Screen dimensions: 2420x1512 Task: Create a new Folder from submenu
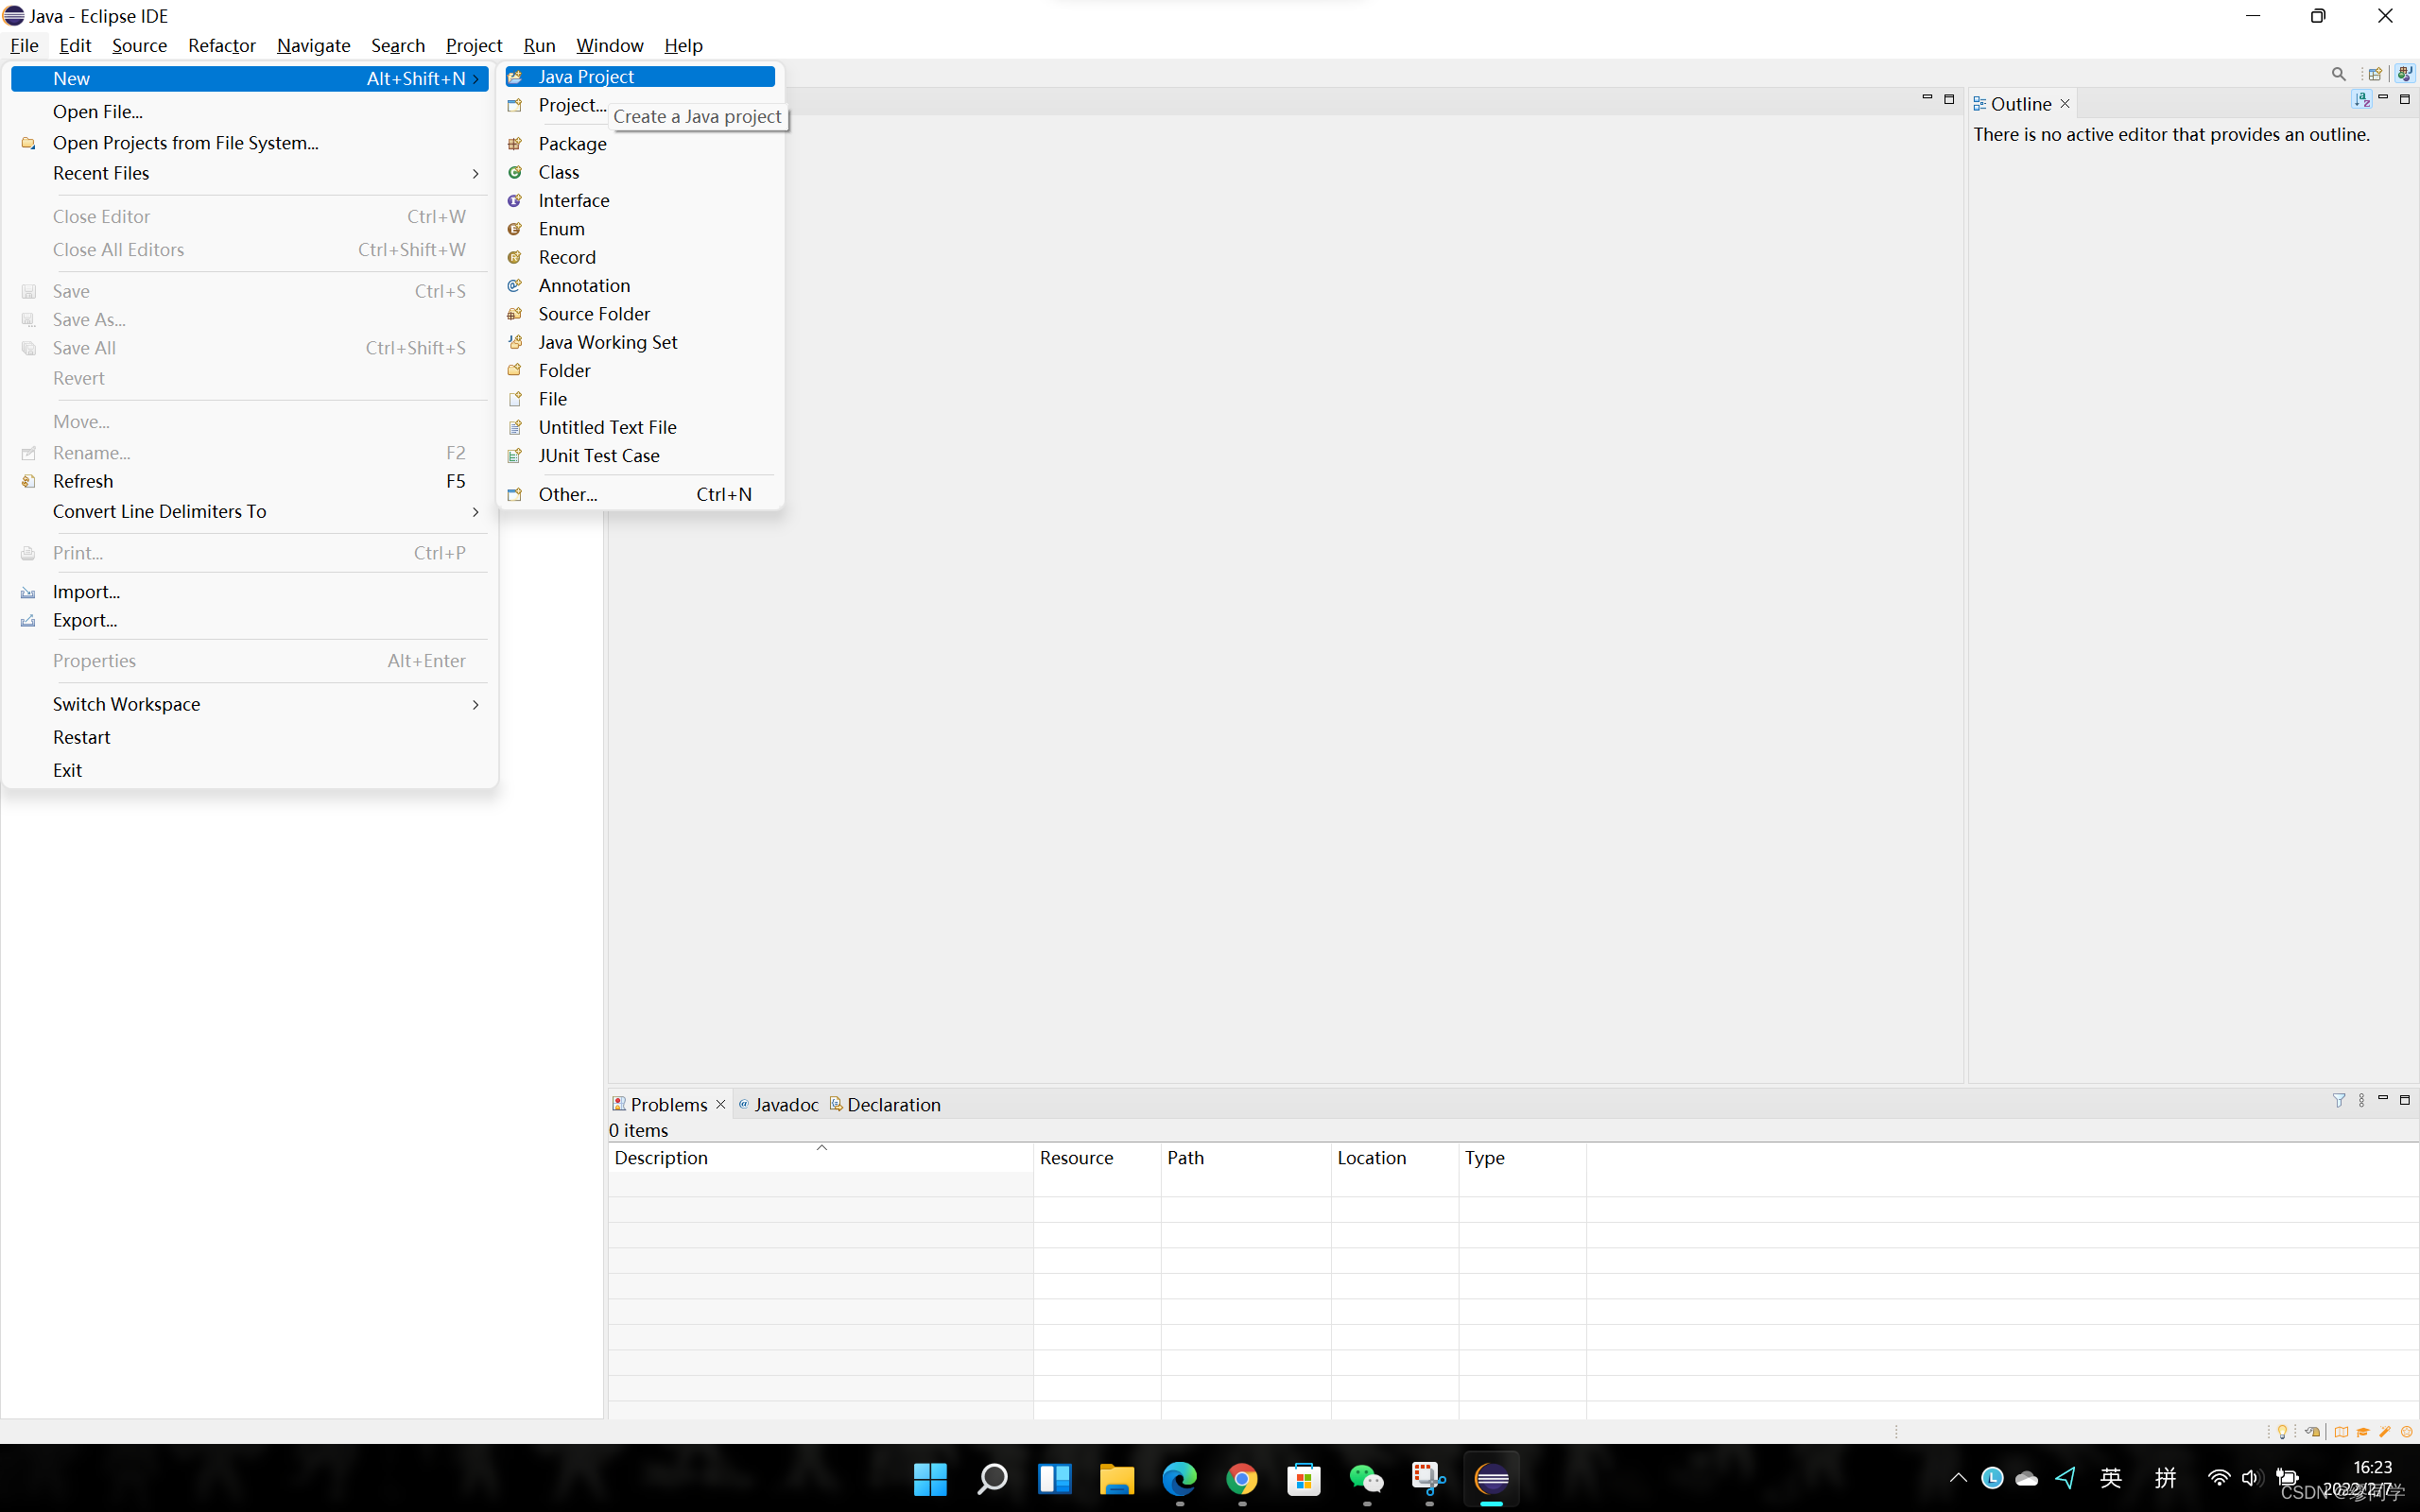640,370
